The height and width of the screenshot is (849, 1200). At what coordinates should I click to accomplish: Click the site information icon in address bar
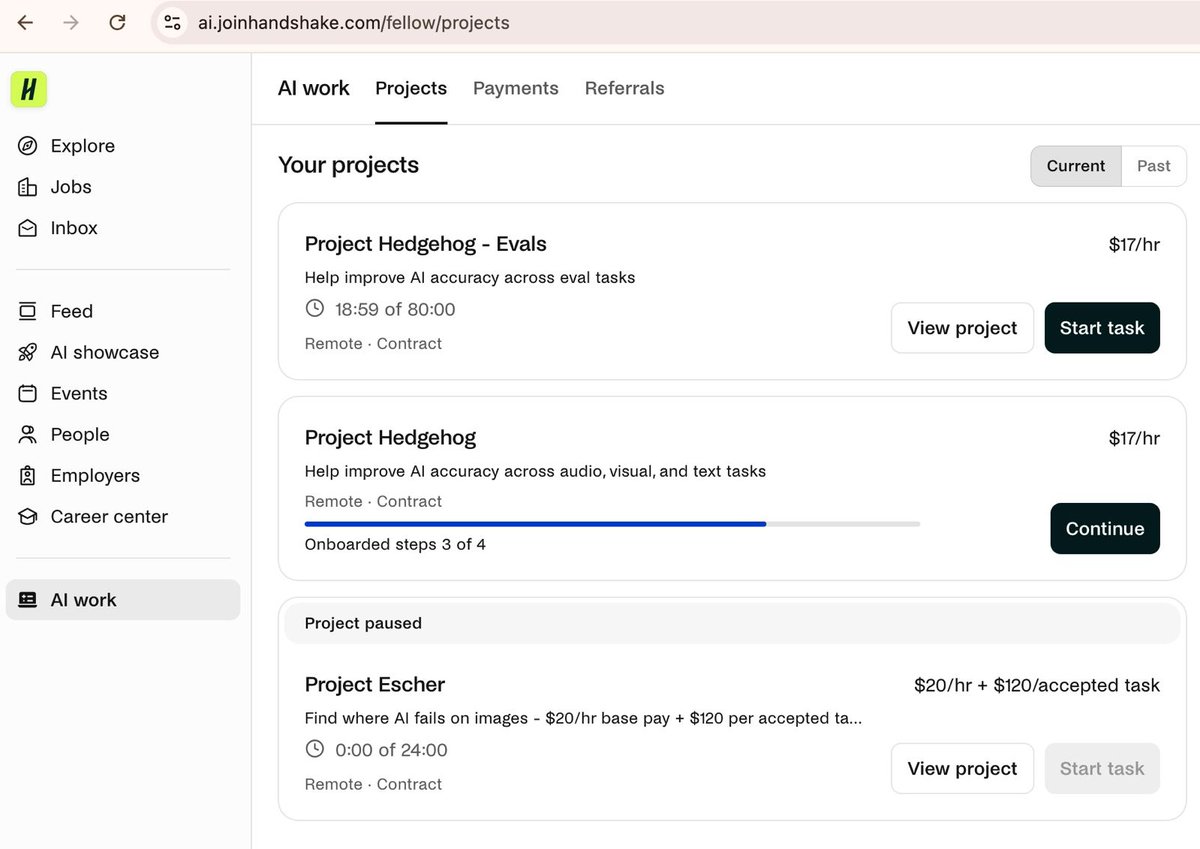pyautogui.click(x=172, y=22)
